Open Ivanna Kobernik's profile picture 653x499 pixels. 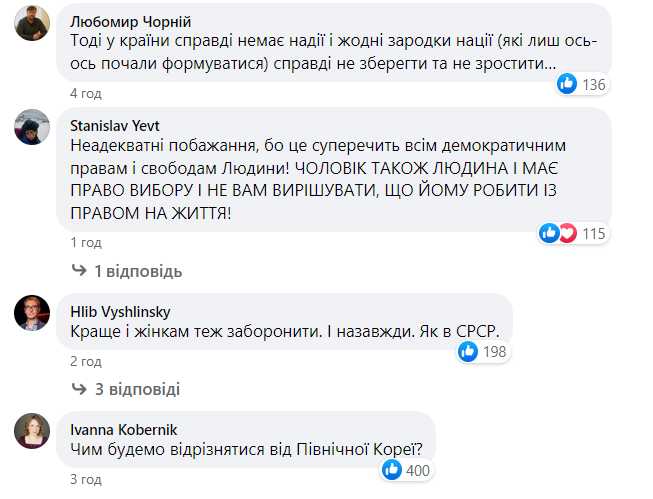(x=32, y=431)
